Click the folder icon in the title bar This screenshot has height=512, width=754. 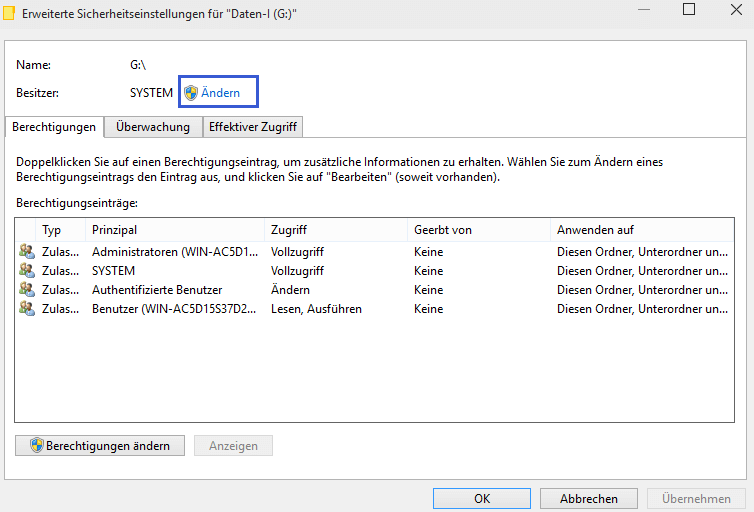pyautogui.click(x=9, y=13)
